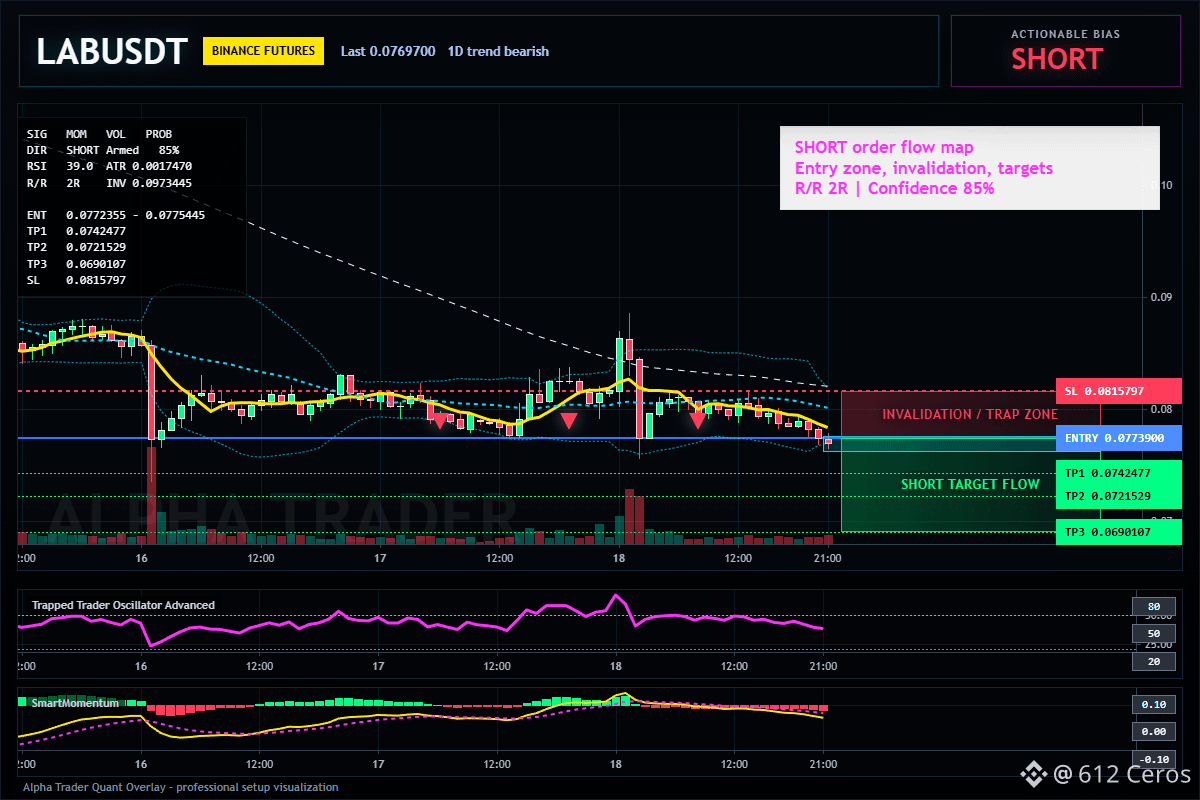This screenshot has width=1200, height=800.
Task: Click the large SHORT actionable bias label
Action: coord(1057,59)
